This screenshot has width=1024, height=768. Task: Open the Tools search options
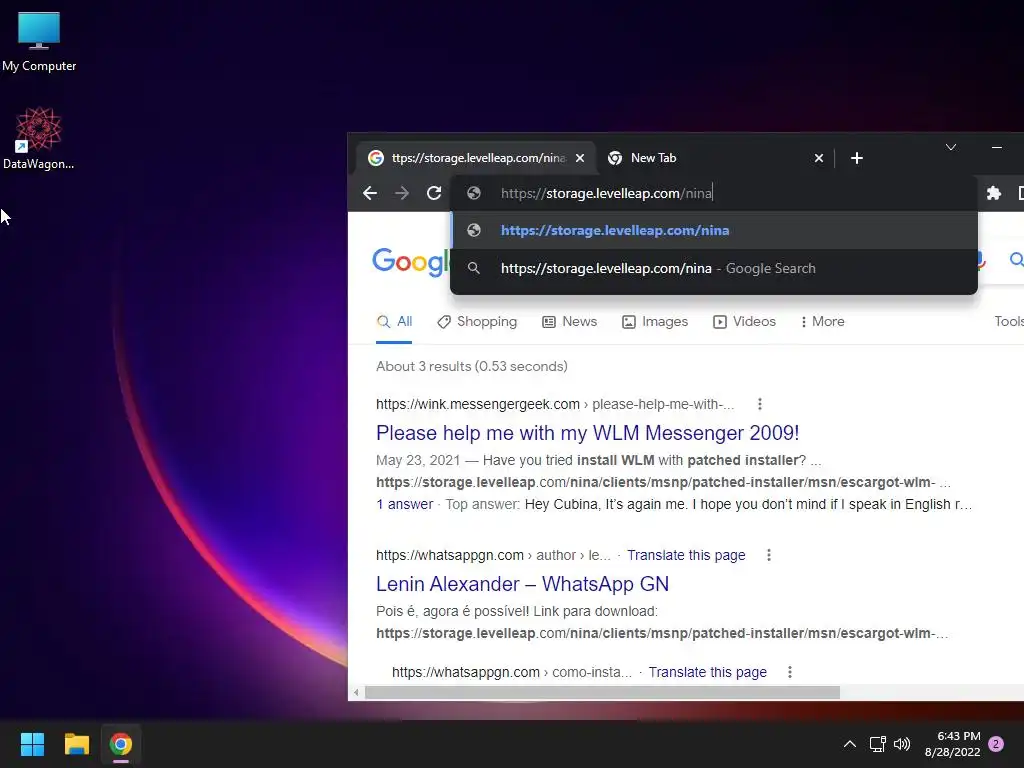tap(1008, 321)
